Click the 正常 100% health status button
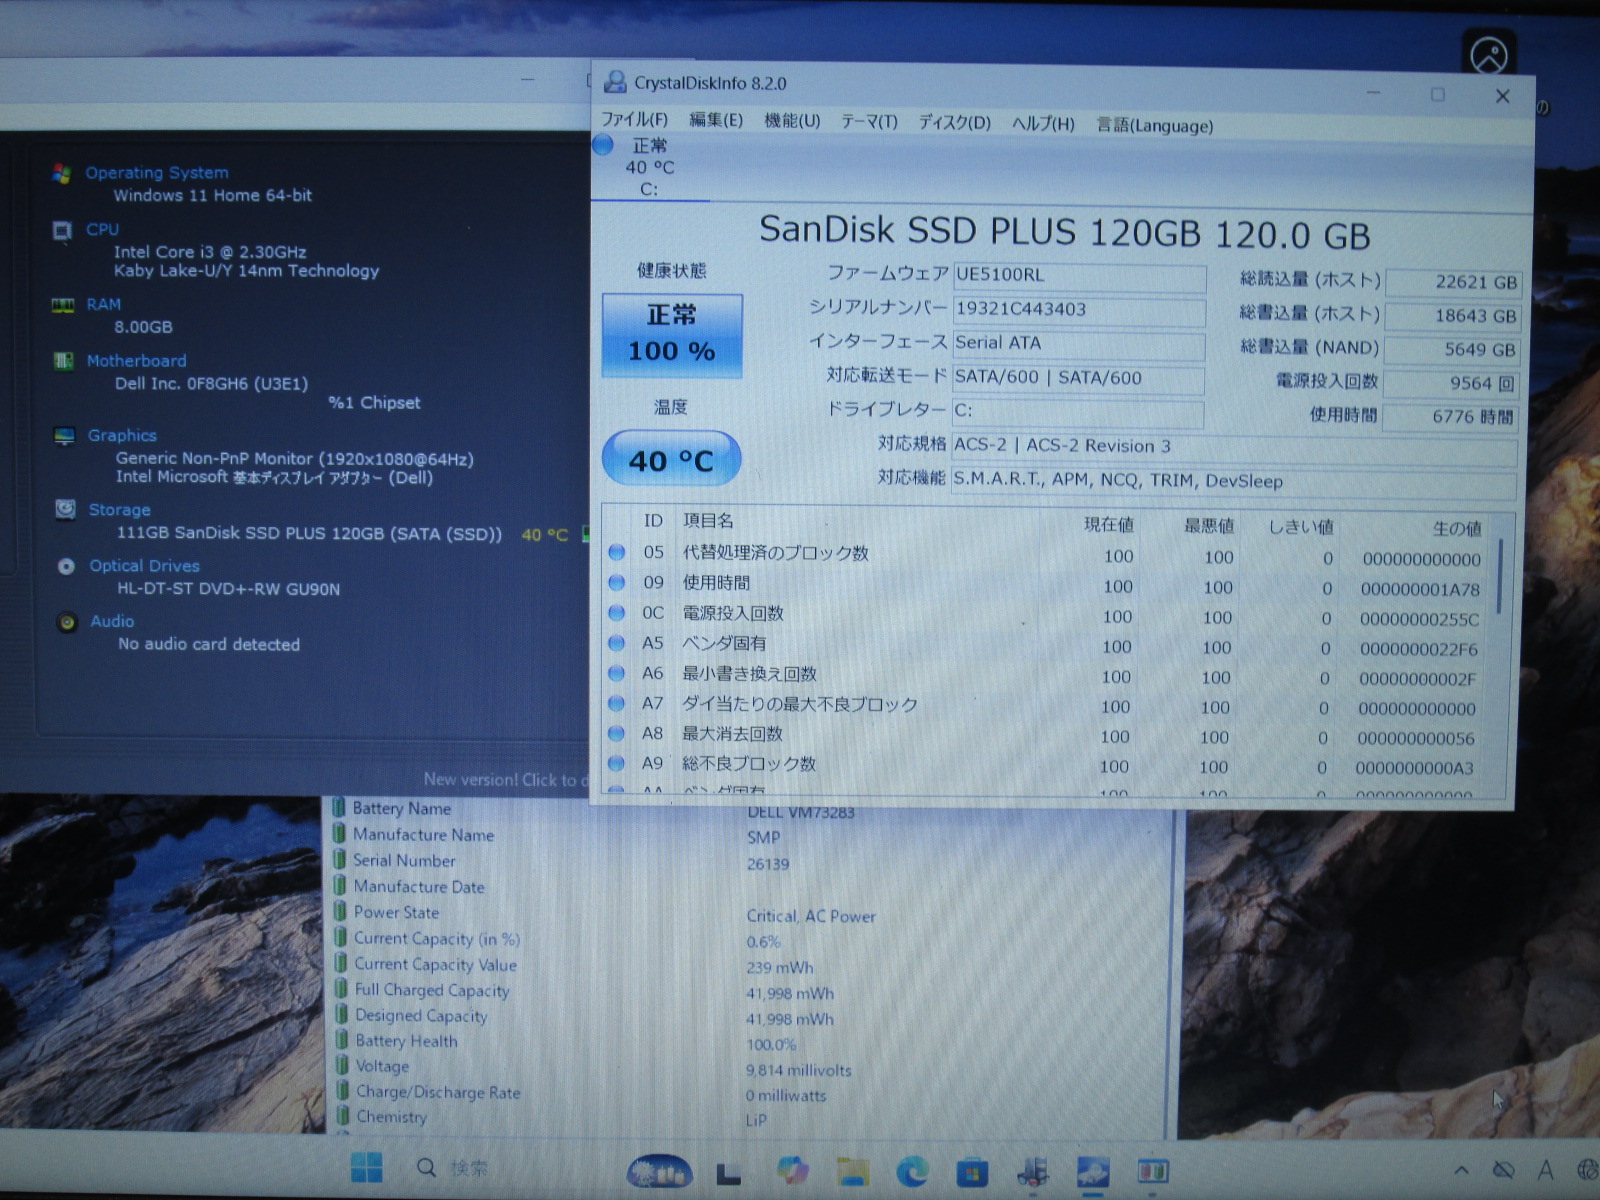This screenshot has width=1600, height=1200. click(672, 335)
